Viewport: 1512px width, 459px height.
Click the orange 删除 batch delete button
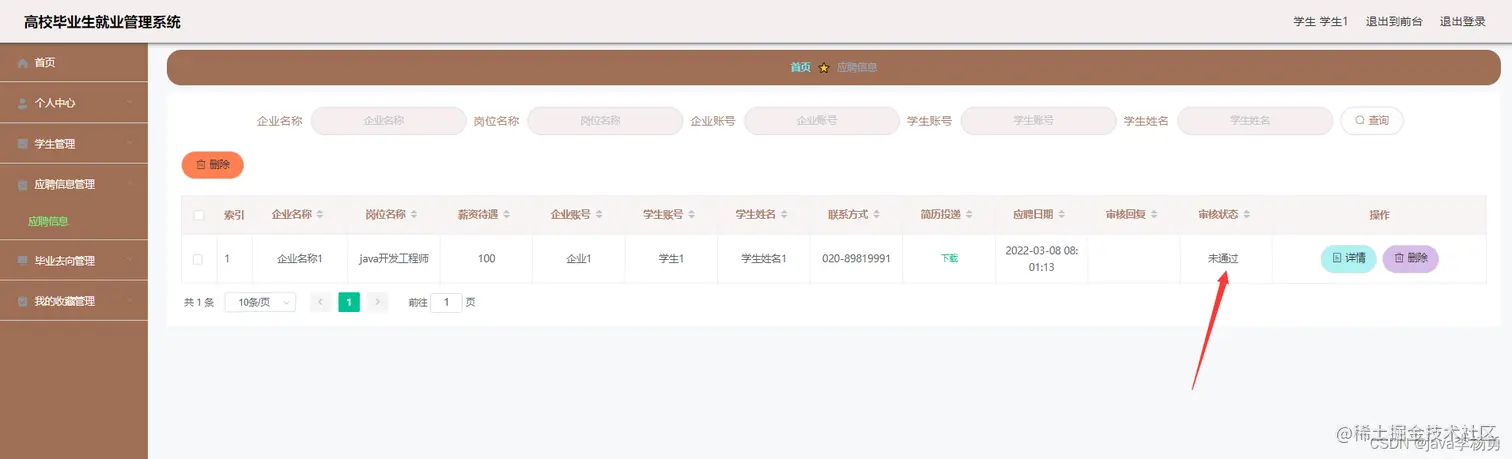[x=213, y=165]
